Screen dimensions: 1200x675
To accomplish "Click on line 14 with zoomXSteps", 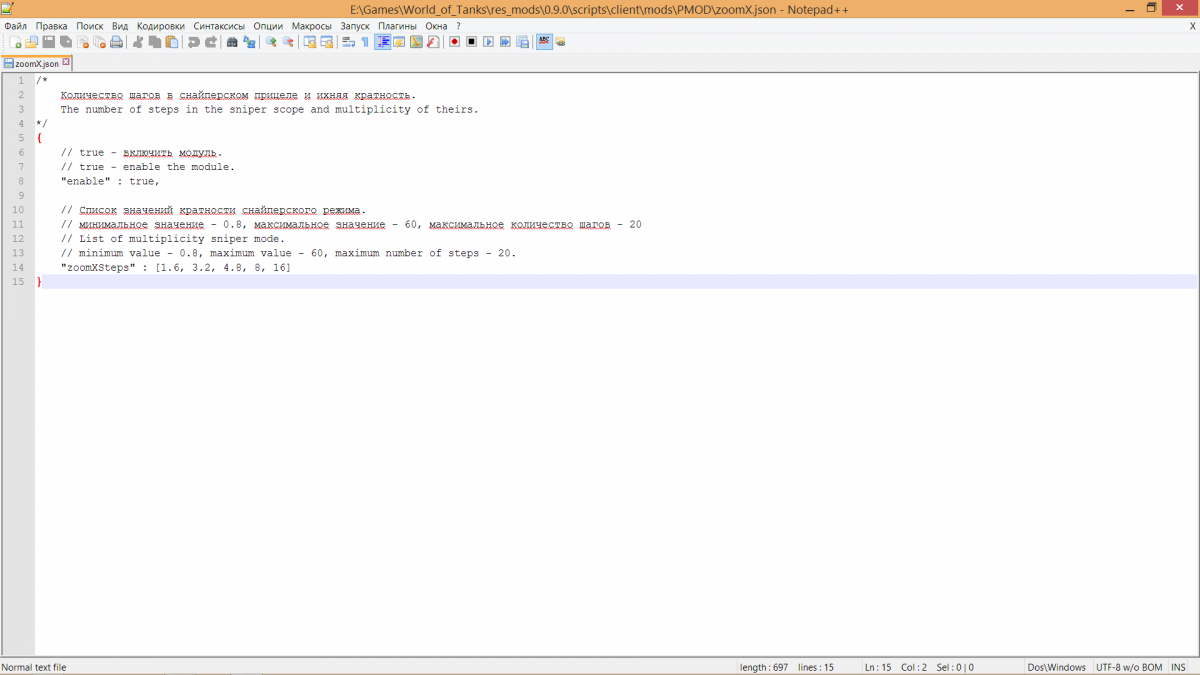I will click(x=175, y=268).
